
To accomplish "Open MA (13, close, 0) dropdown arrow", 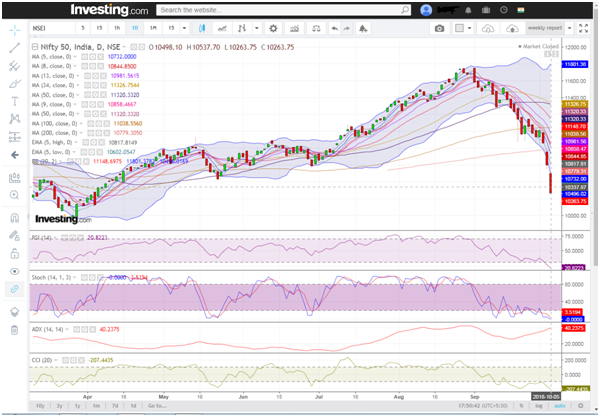I will 78,76.
